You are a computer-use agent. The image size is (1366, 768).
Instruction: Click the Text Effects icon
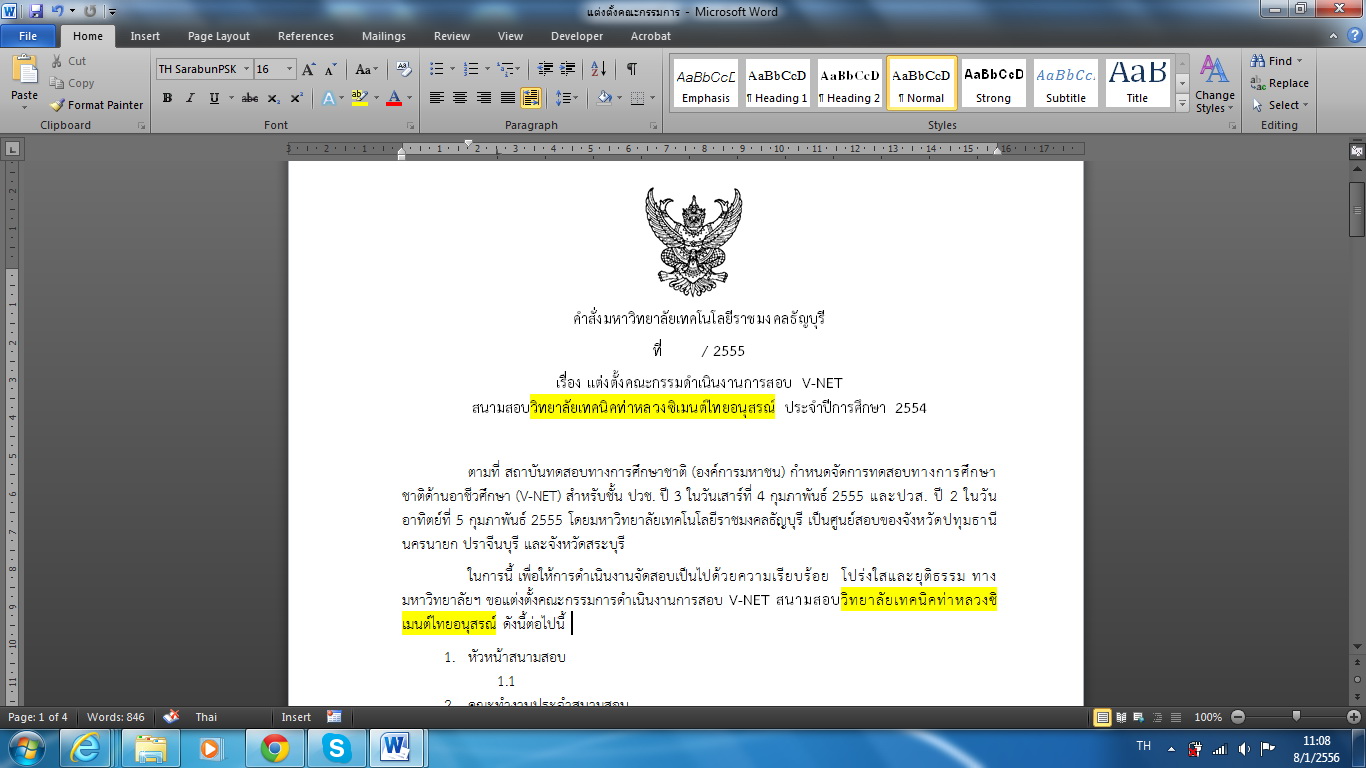pyautogui.click(x=329, y=98)
